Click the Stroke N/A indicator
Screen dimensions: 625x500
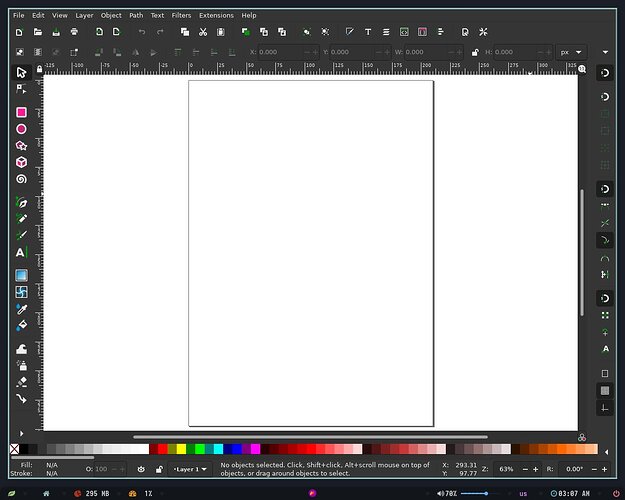51,473
